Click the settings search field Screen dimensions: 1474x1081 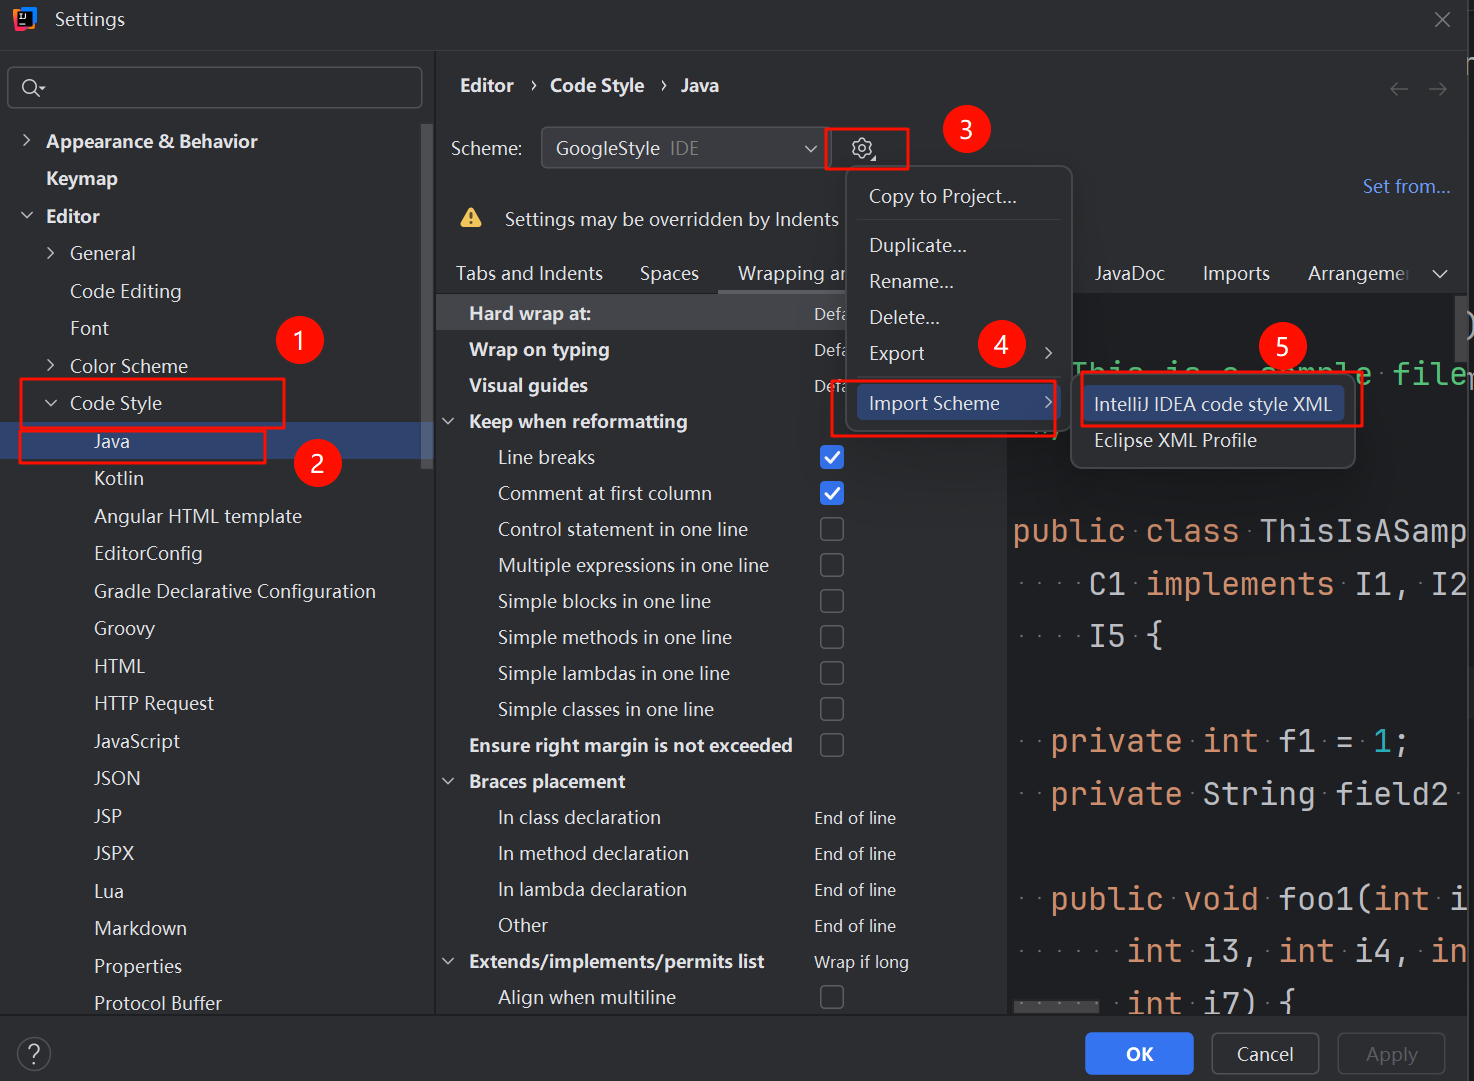click(215, 88)
